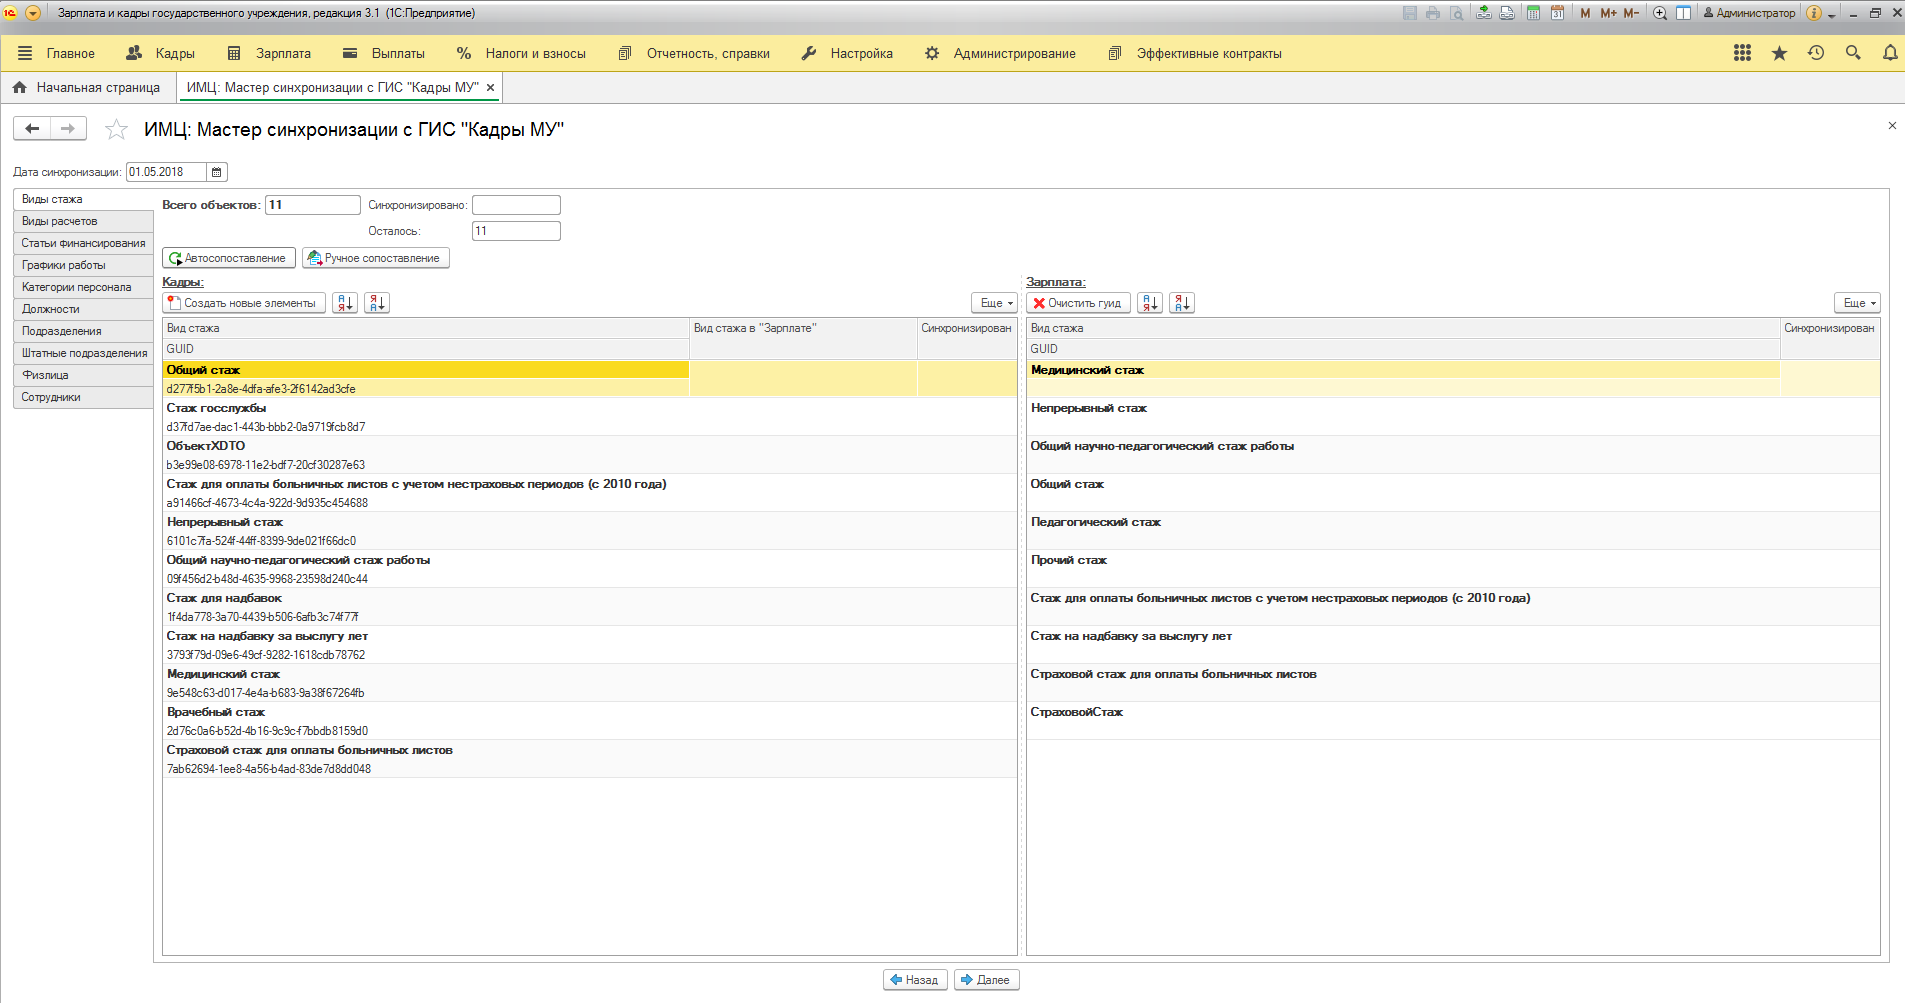Expand the Еще menu in Кадры panel

coord(995,303)
